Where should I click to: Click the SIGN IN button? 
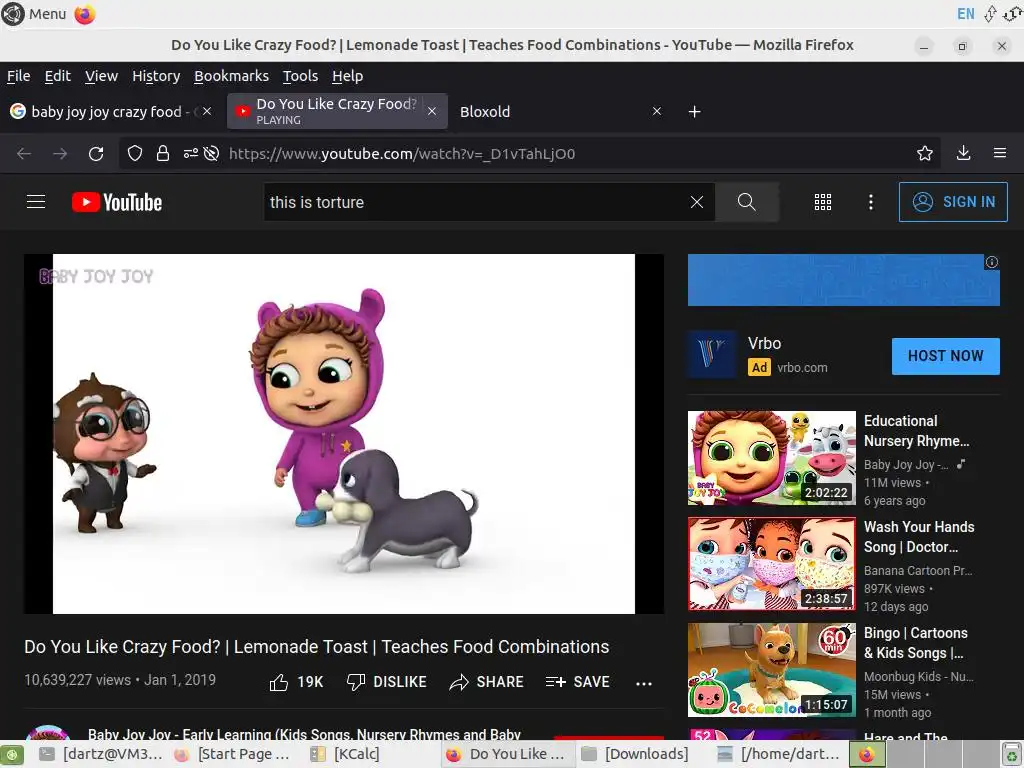(953, 202)
